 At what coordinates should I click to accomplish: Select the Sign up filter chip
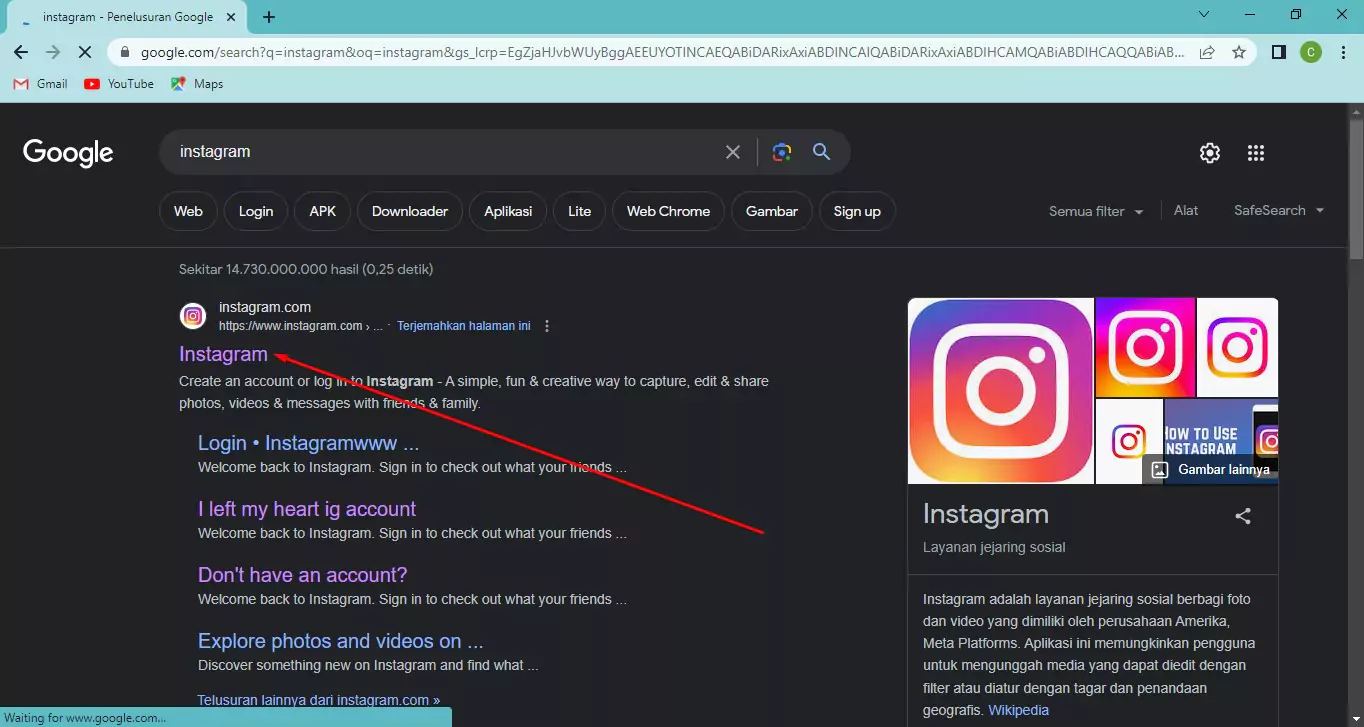[x=857, y=211]
